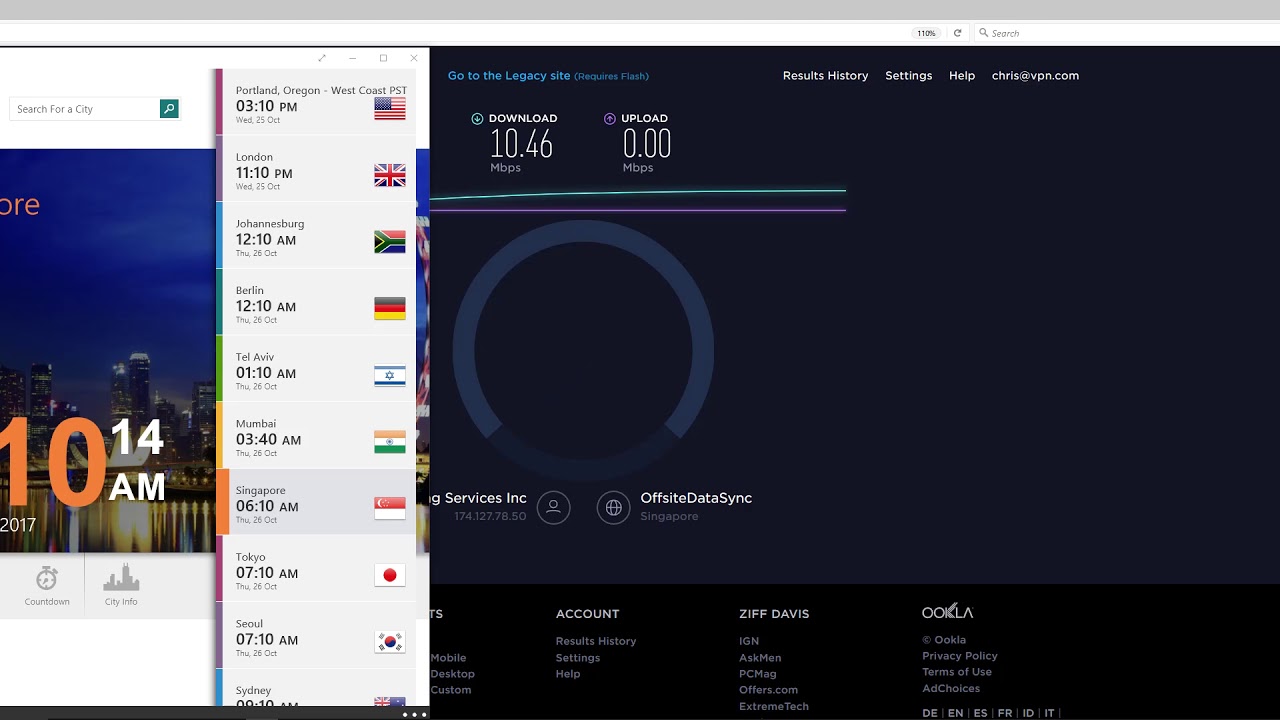
Task: Switch site language to ES
Action: coord(980,713)
